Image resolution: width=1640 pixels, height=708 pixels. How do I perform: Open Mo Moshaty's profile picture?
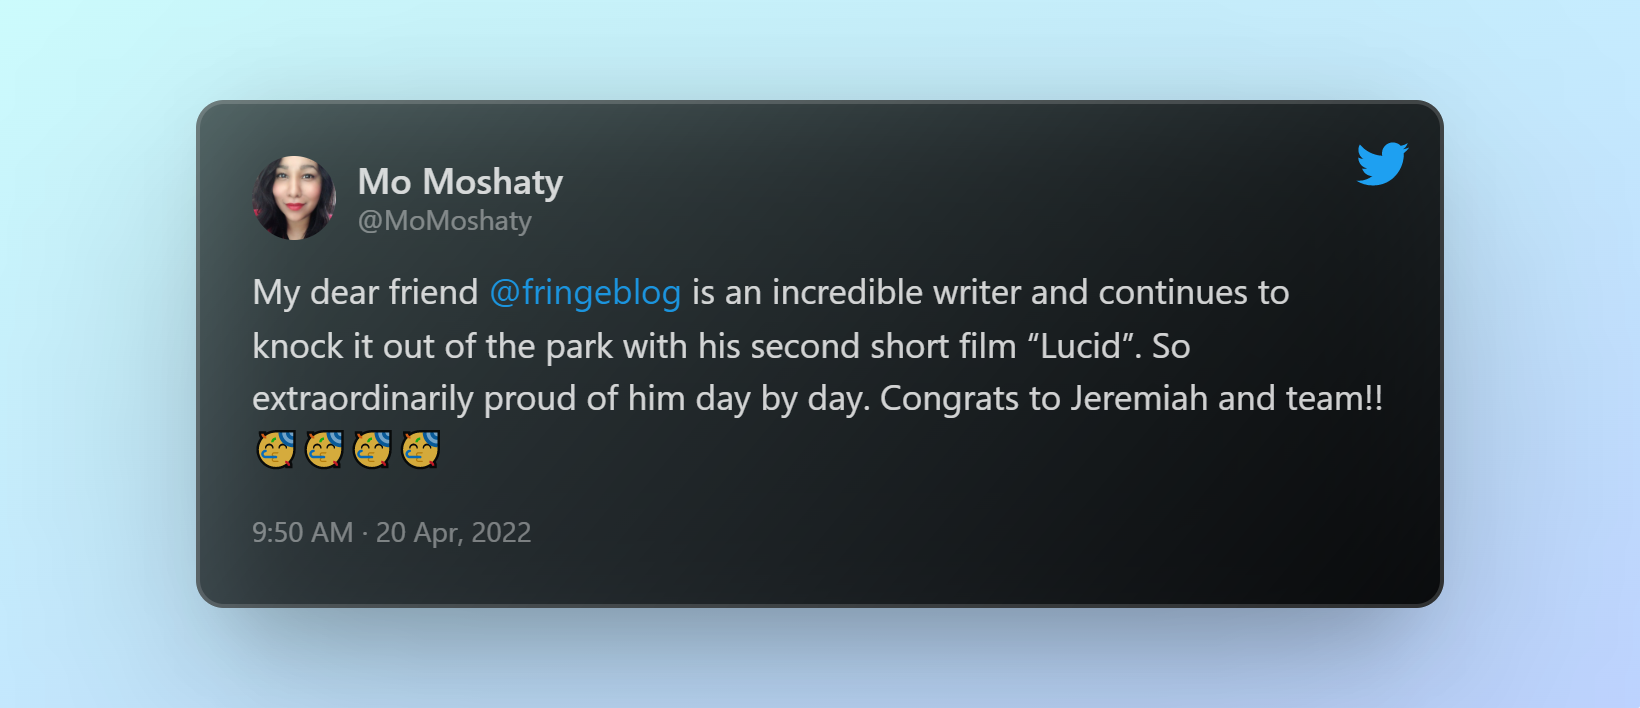point(294,198)
